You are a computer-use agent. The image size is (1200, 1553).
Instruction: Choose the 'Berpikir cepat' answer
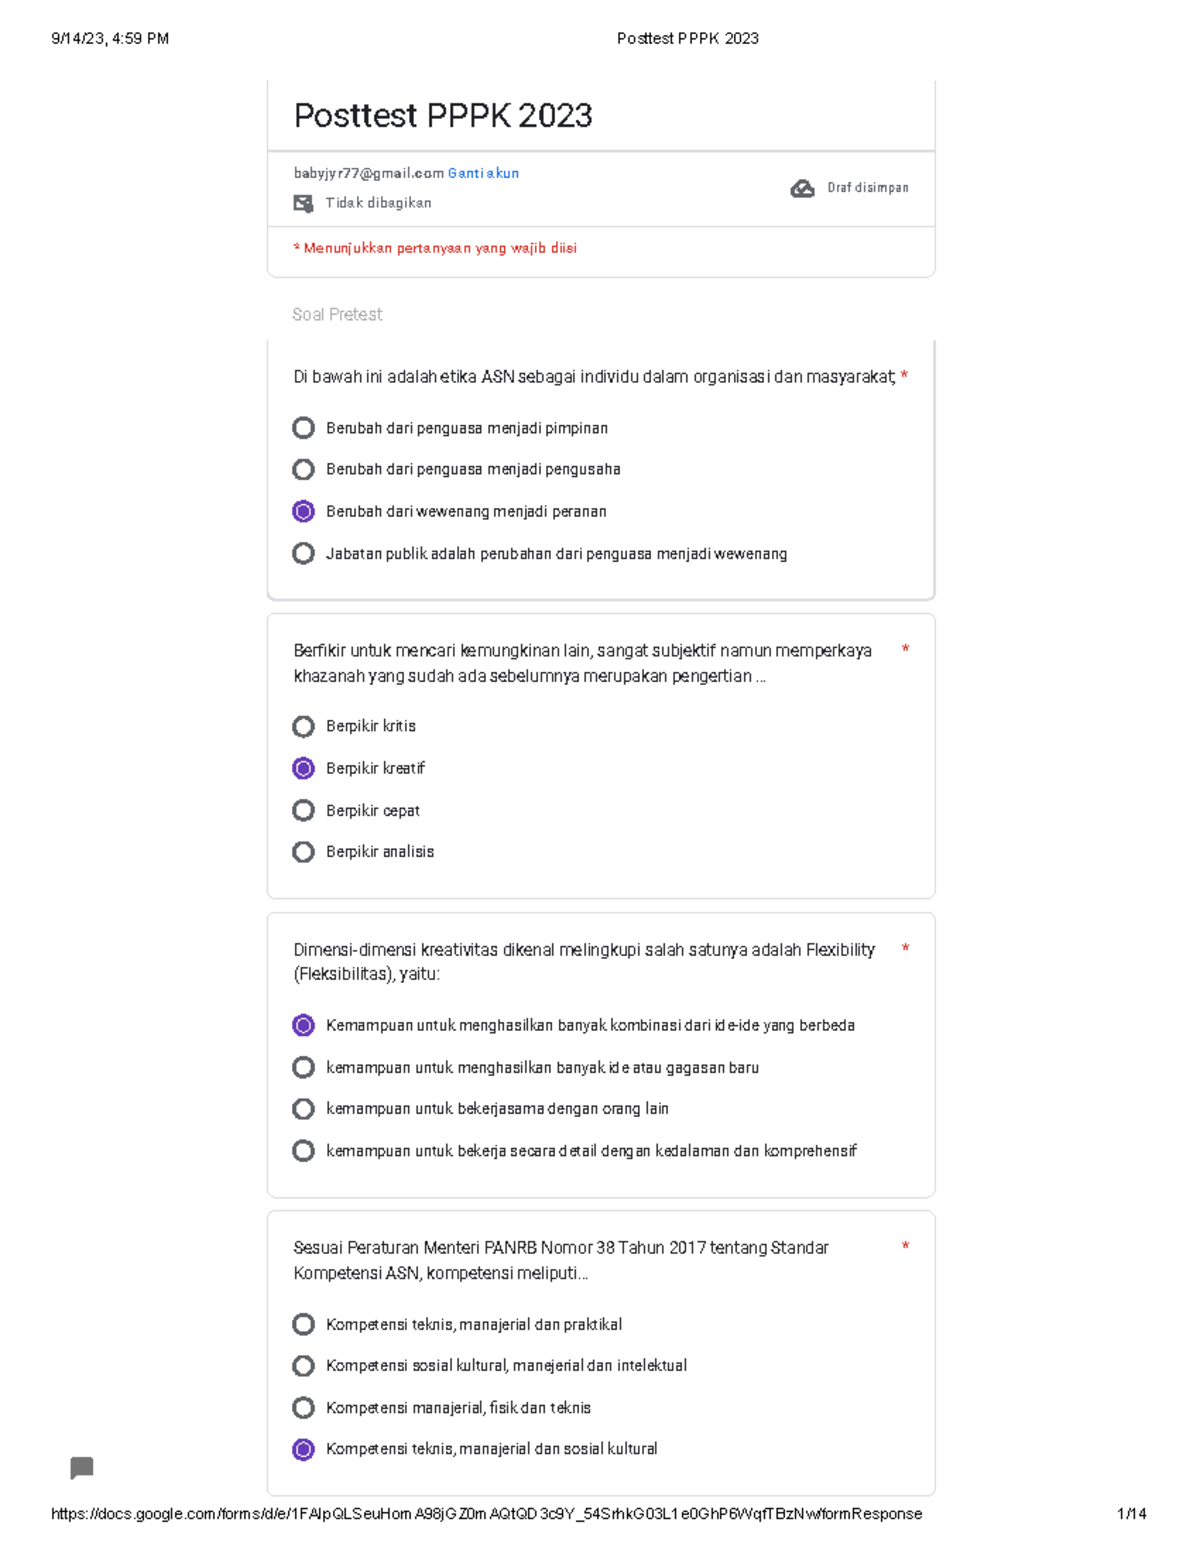point(304,810)
